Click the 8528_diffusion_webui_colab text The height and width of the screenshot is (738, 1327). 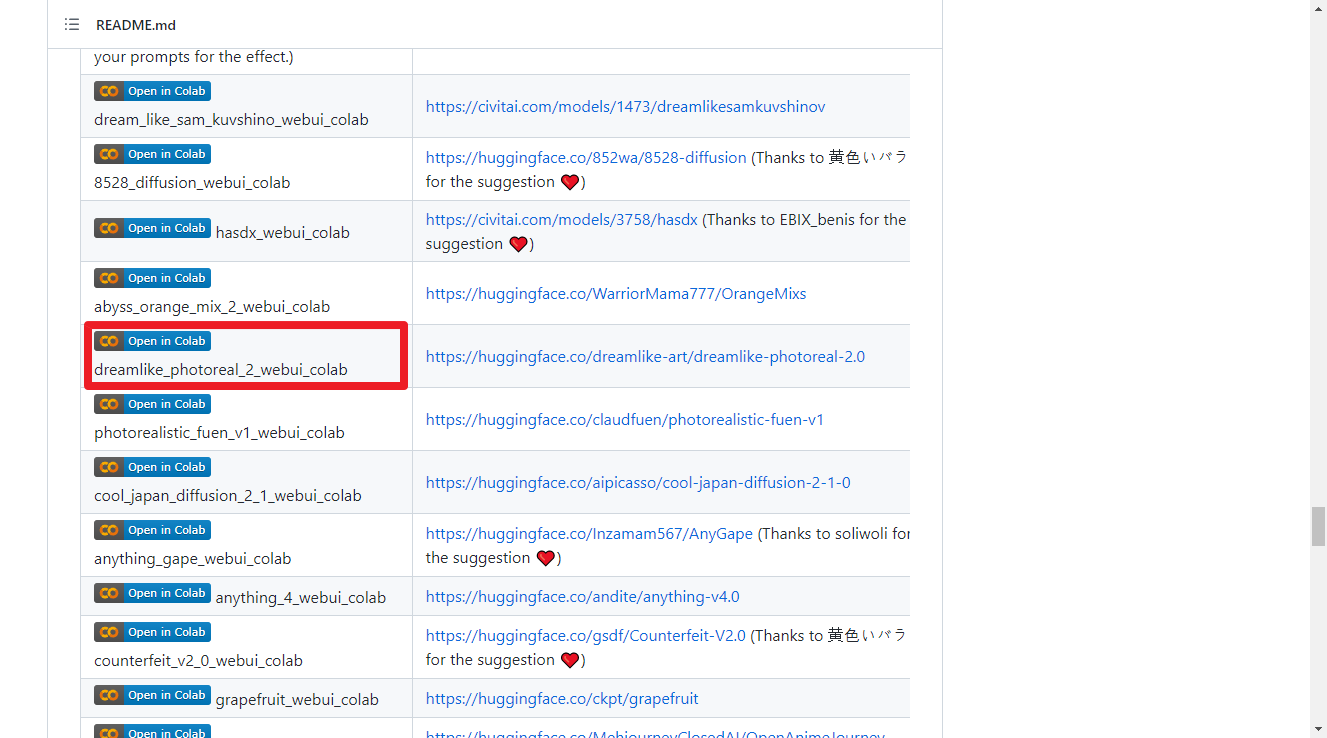click(192, 183)
